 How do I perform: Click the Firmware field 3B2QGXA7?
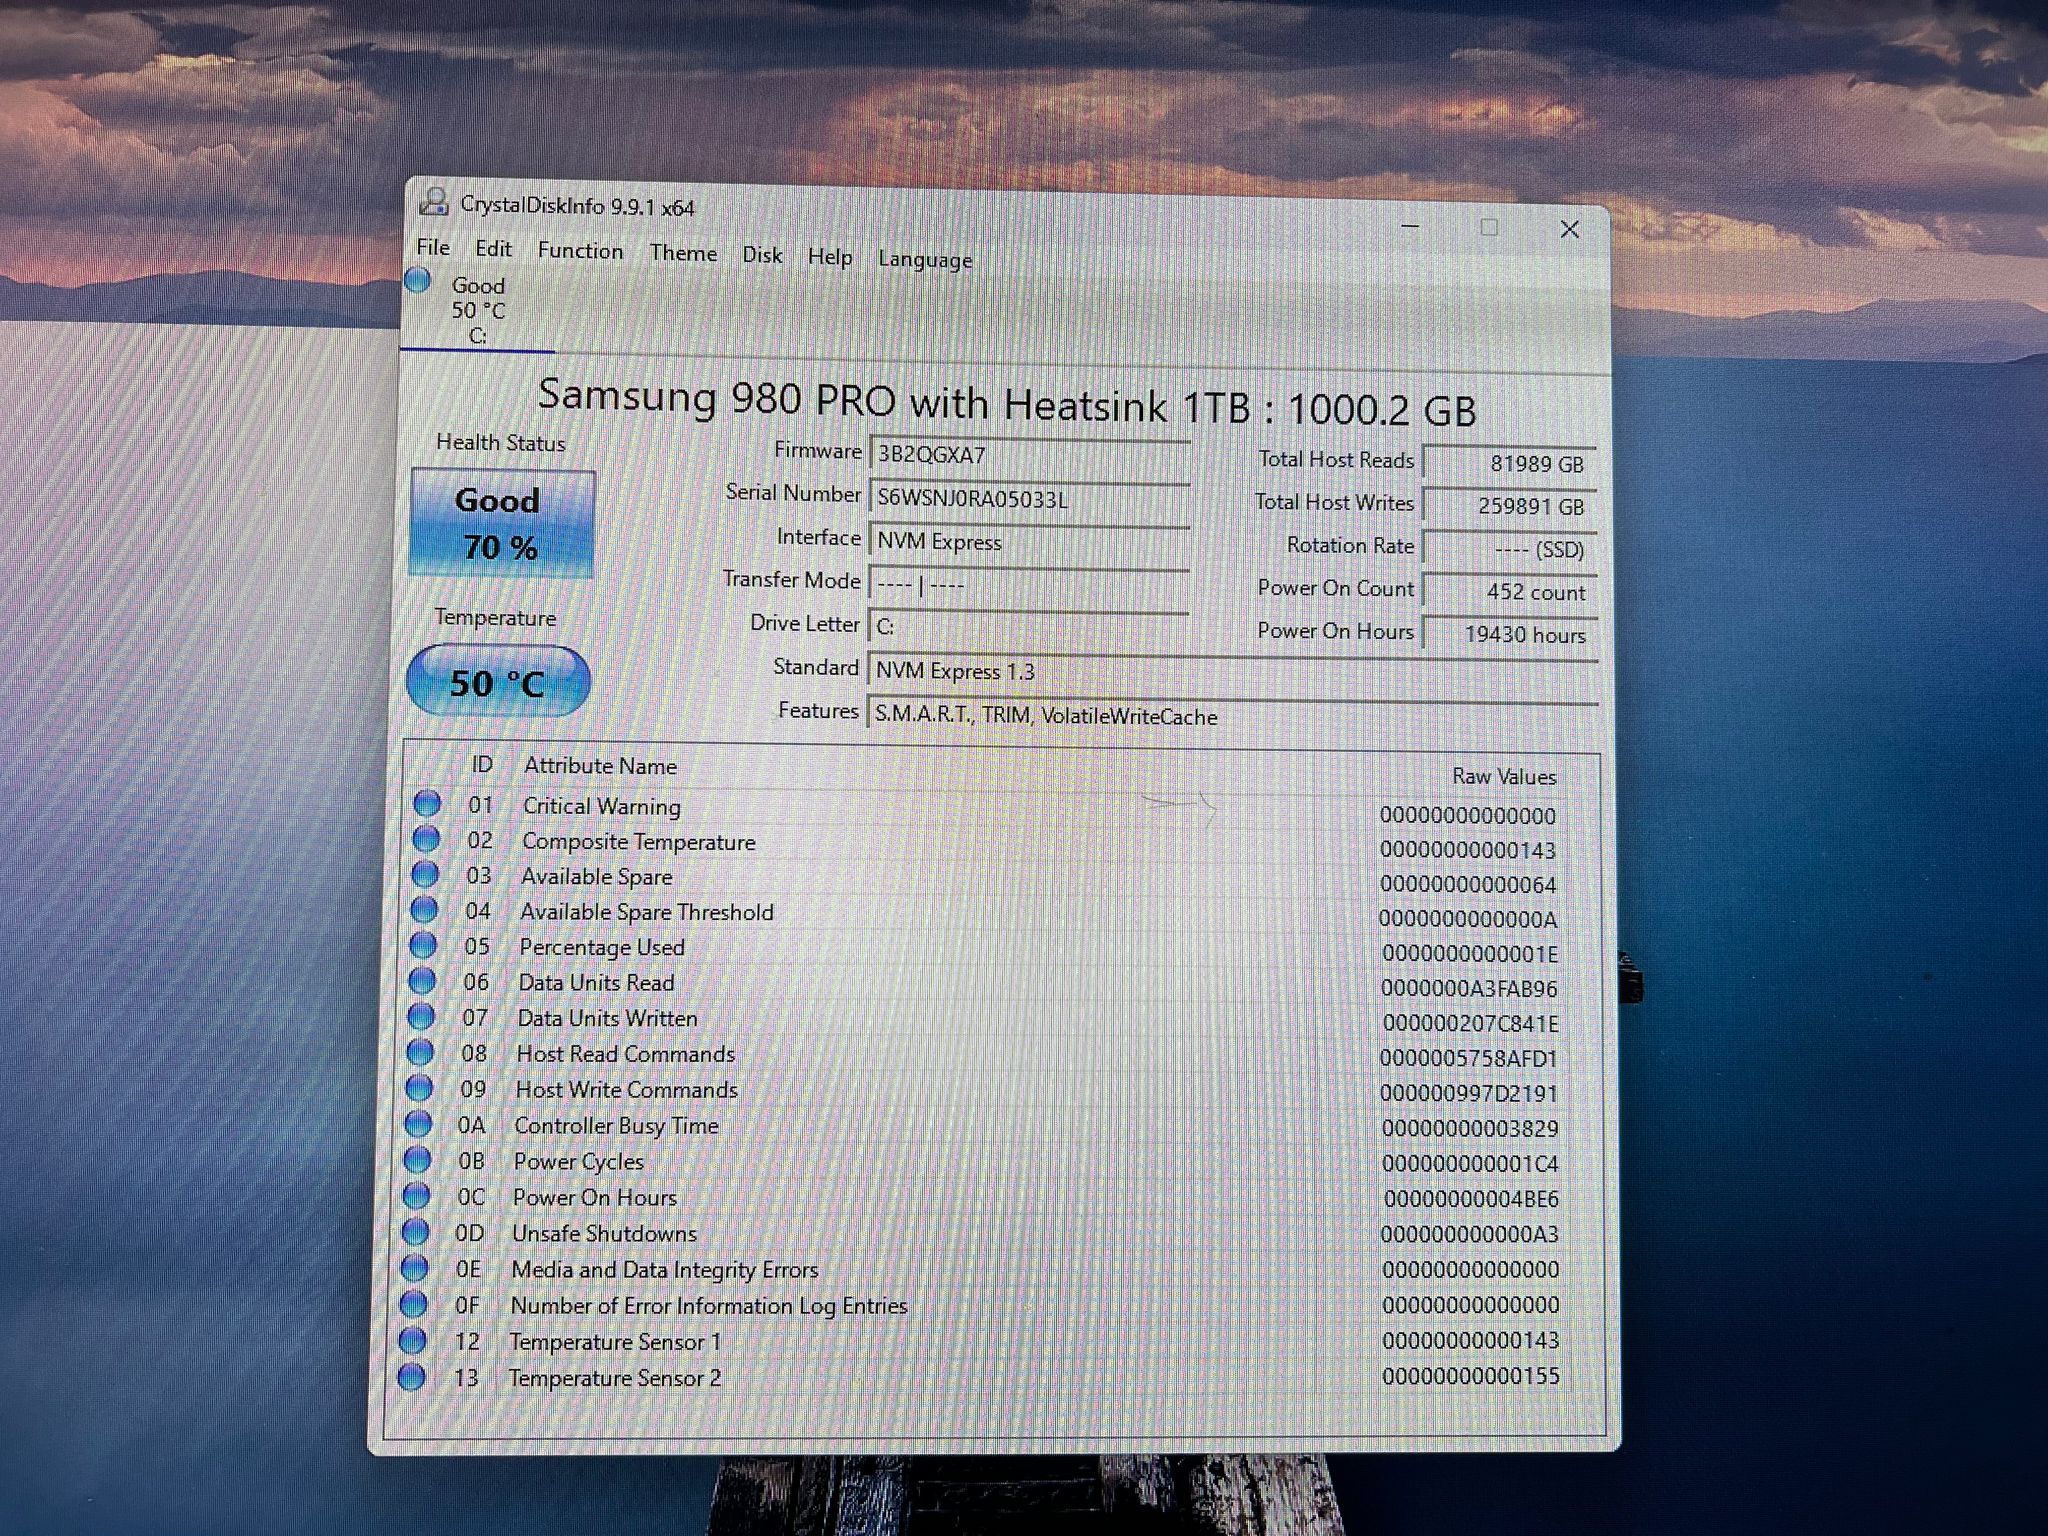tap(1029, 456)
